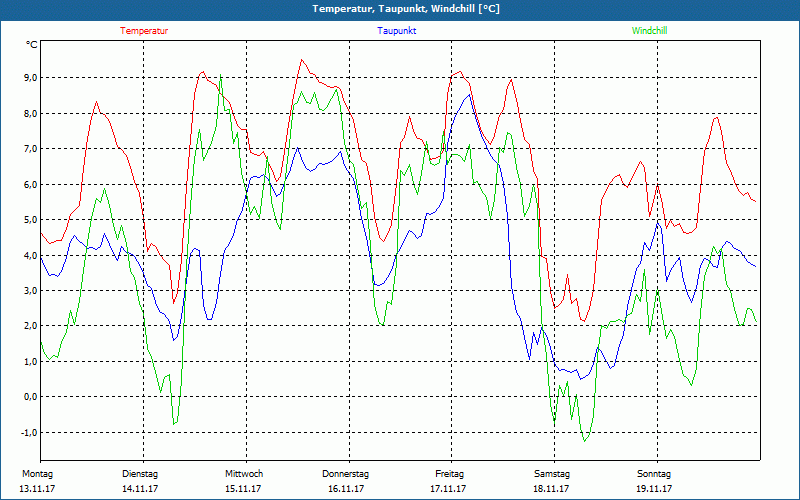This screenshot has width=800, height=500.
Task: Click the 19.11.17 date label
Action: point(654,489)
